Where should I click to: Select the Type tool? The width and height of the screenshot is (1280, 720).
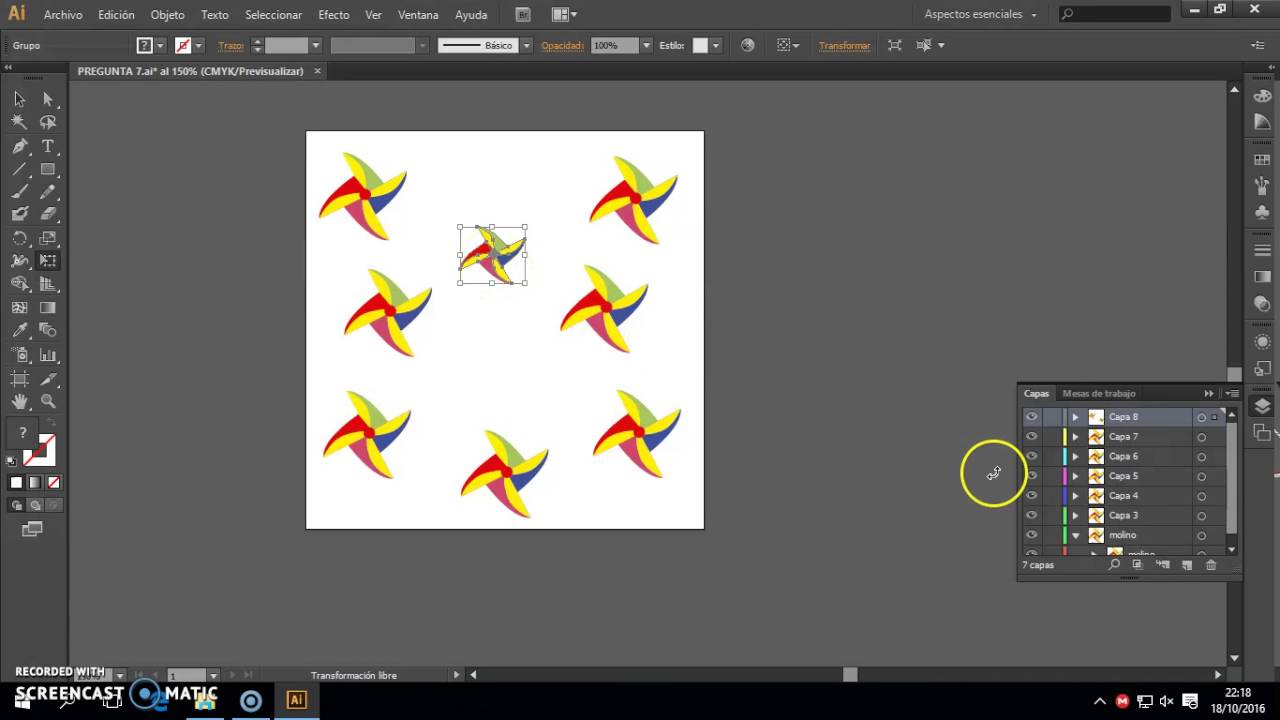47,146
